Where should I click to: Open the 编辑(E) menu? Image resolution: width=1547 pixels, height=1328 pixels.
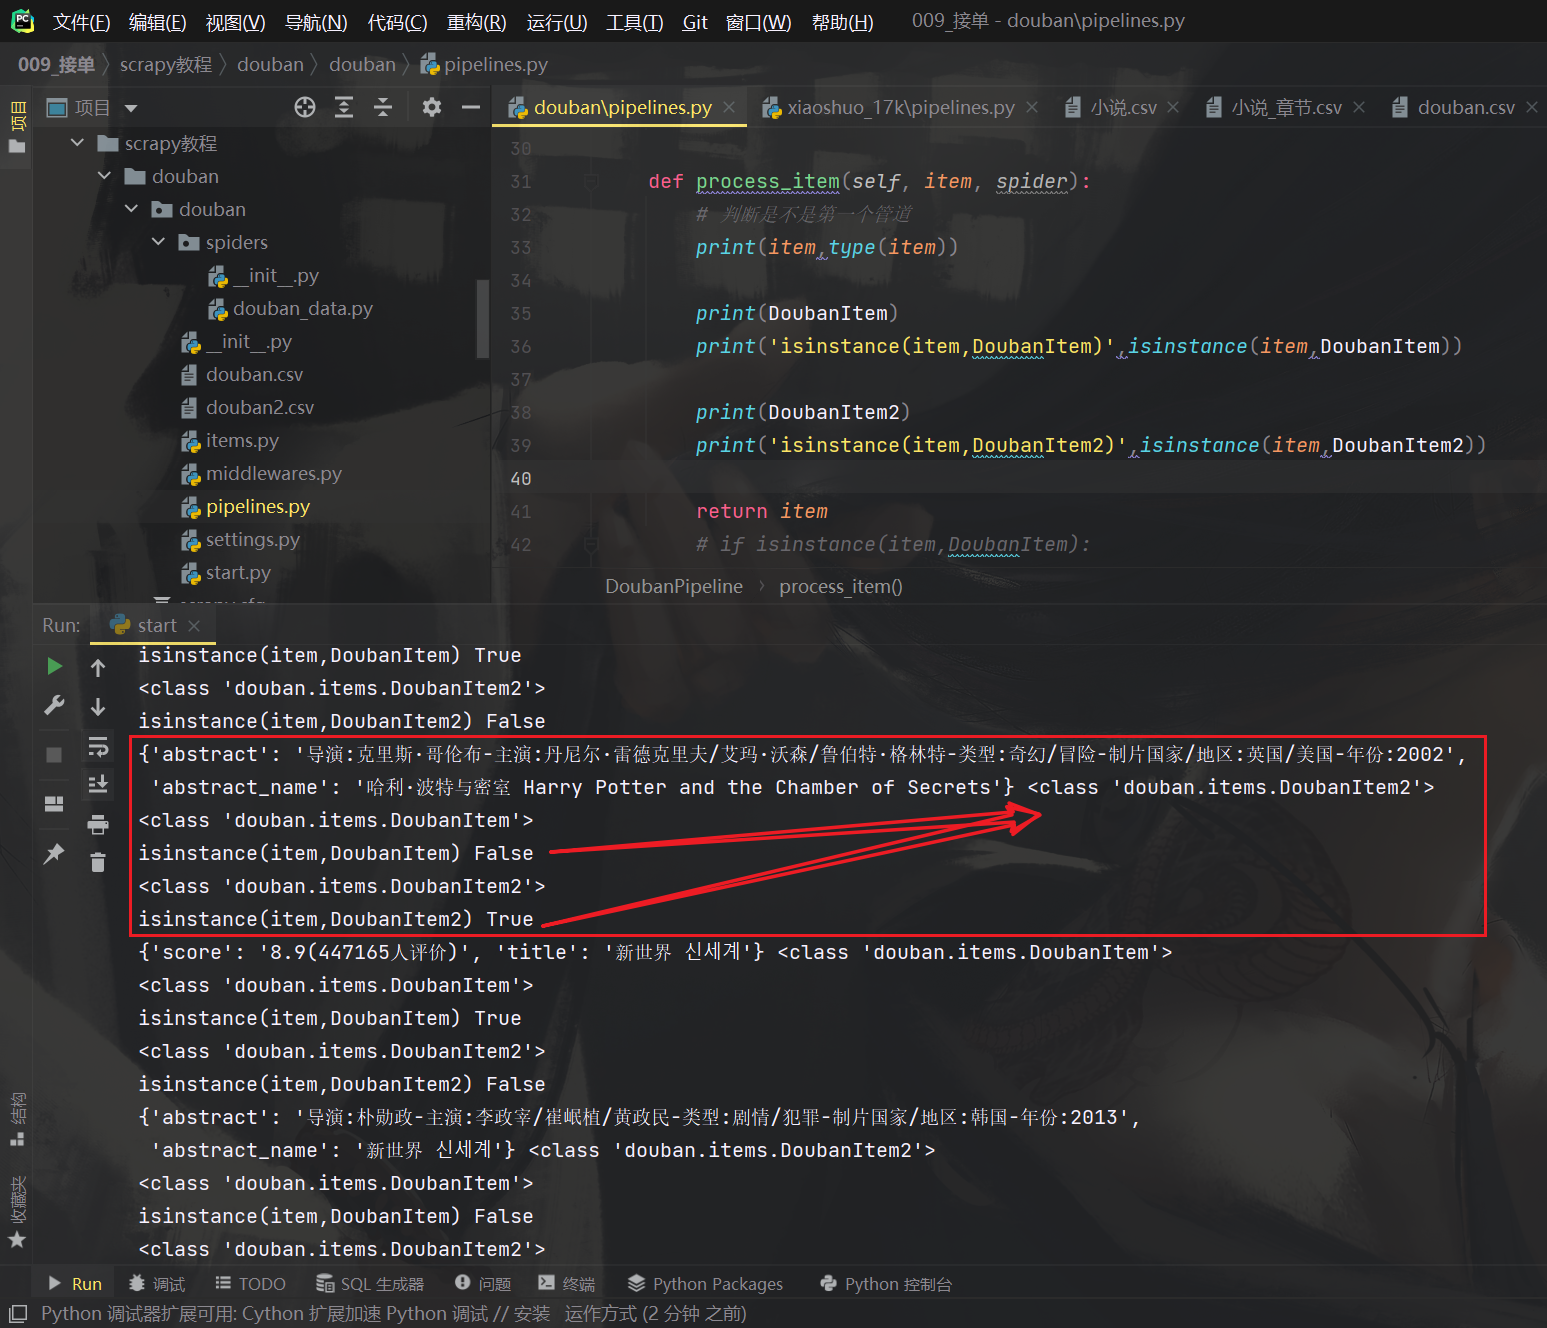click(x=157, y=22)
